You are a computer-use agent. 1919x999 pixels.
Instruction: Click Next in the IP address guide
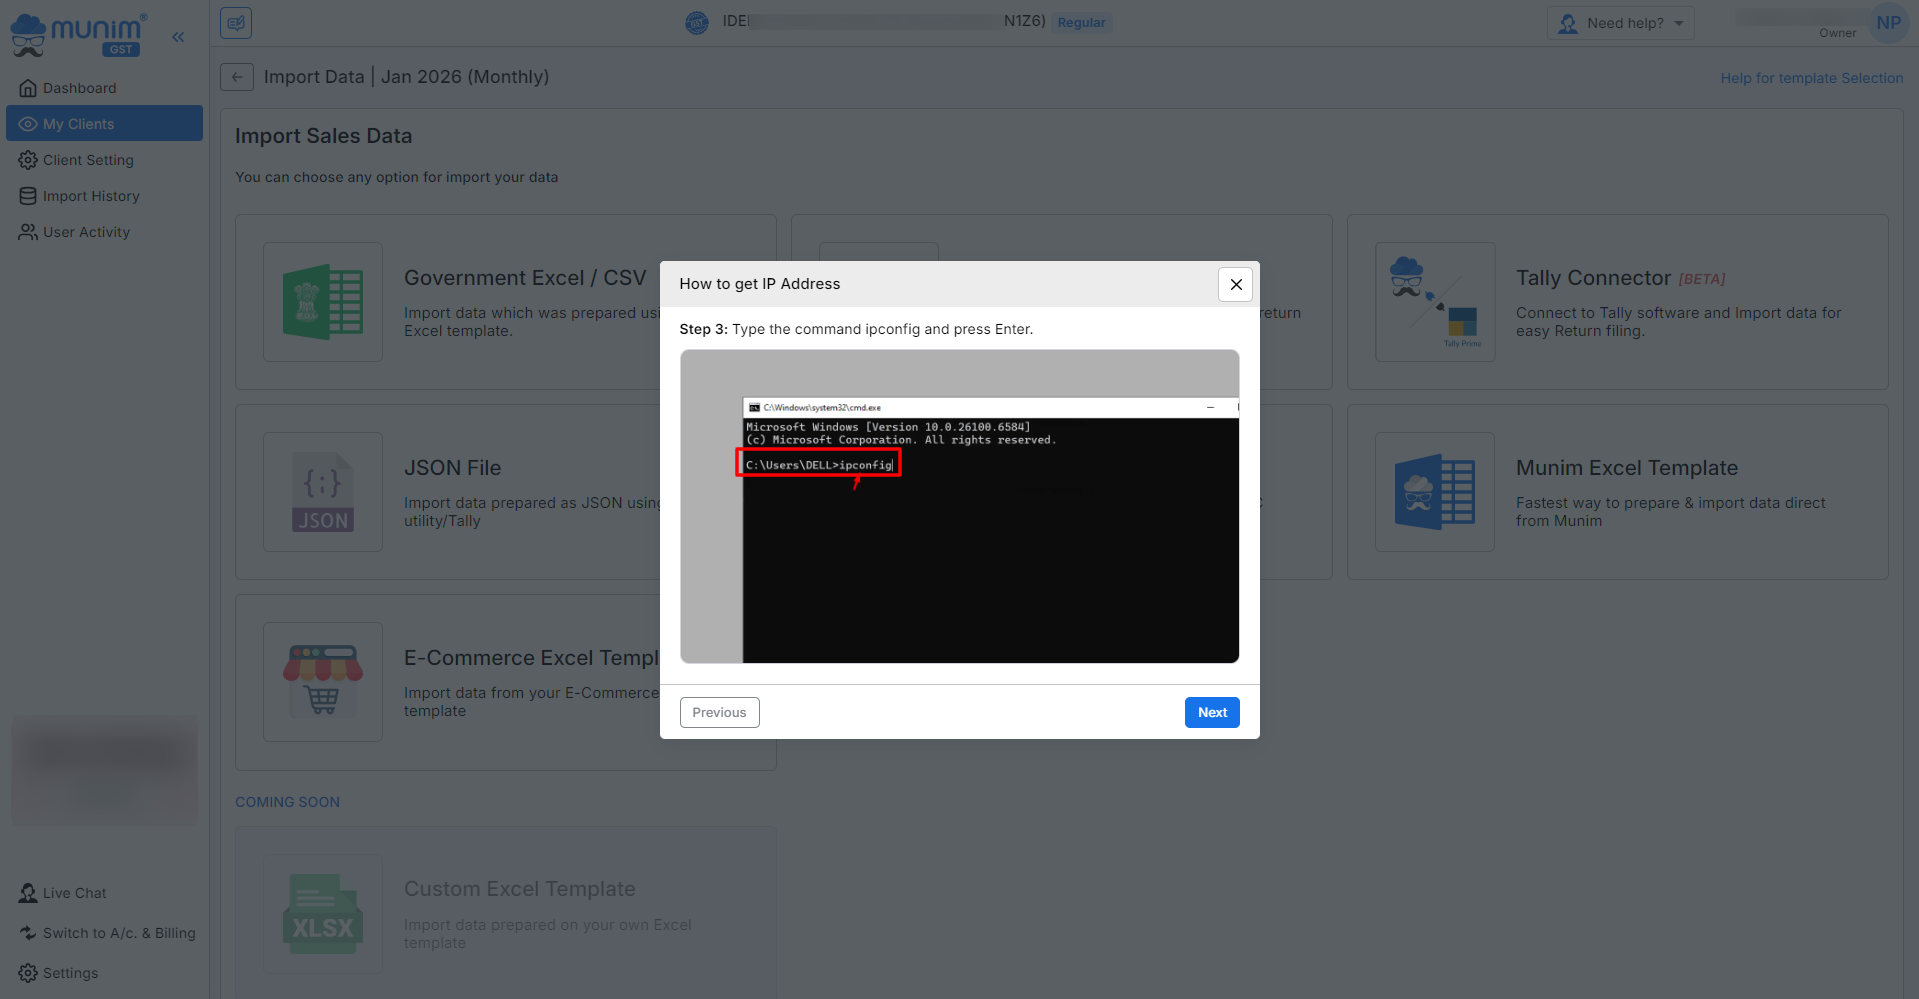(x=1211, y=712)
